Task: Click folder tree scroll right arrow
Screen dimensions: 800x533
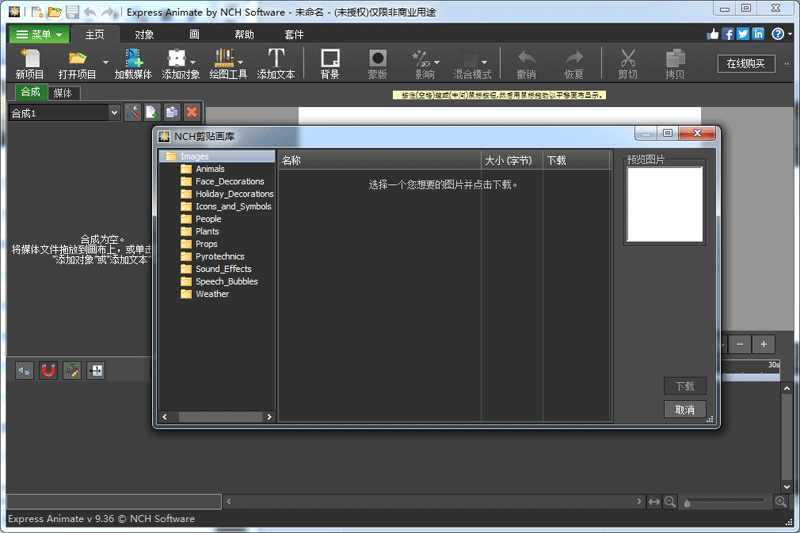Action: (x=269, y=417)
